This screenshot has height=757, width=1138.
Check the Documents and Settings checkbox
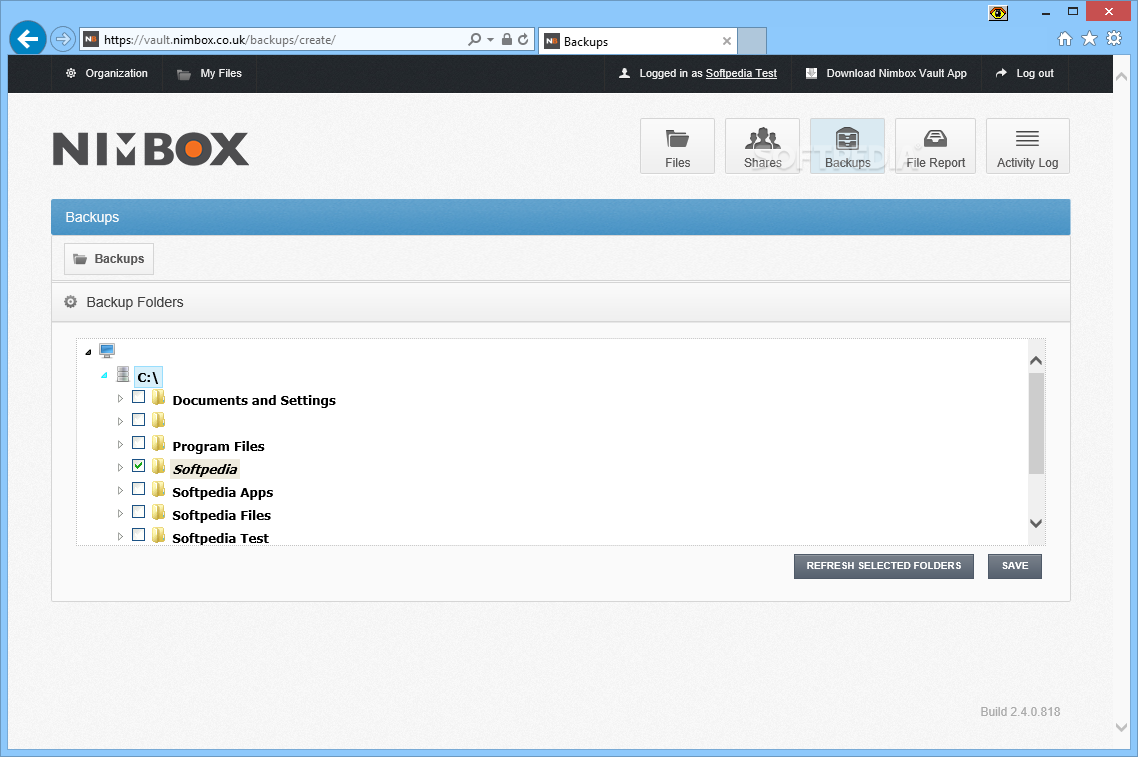click(139, 397)
